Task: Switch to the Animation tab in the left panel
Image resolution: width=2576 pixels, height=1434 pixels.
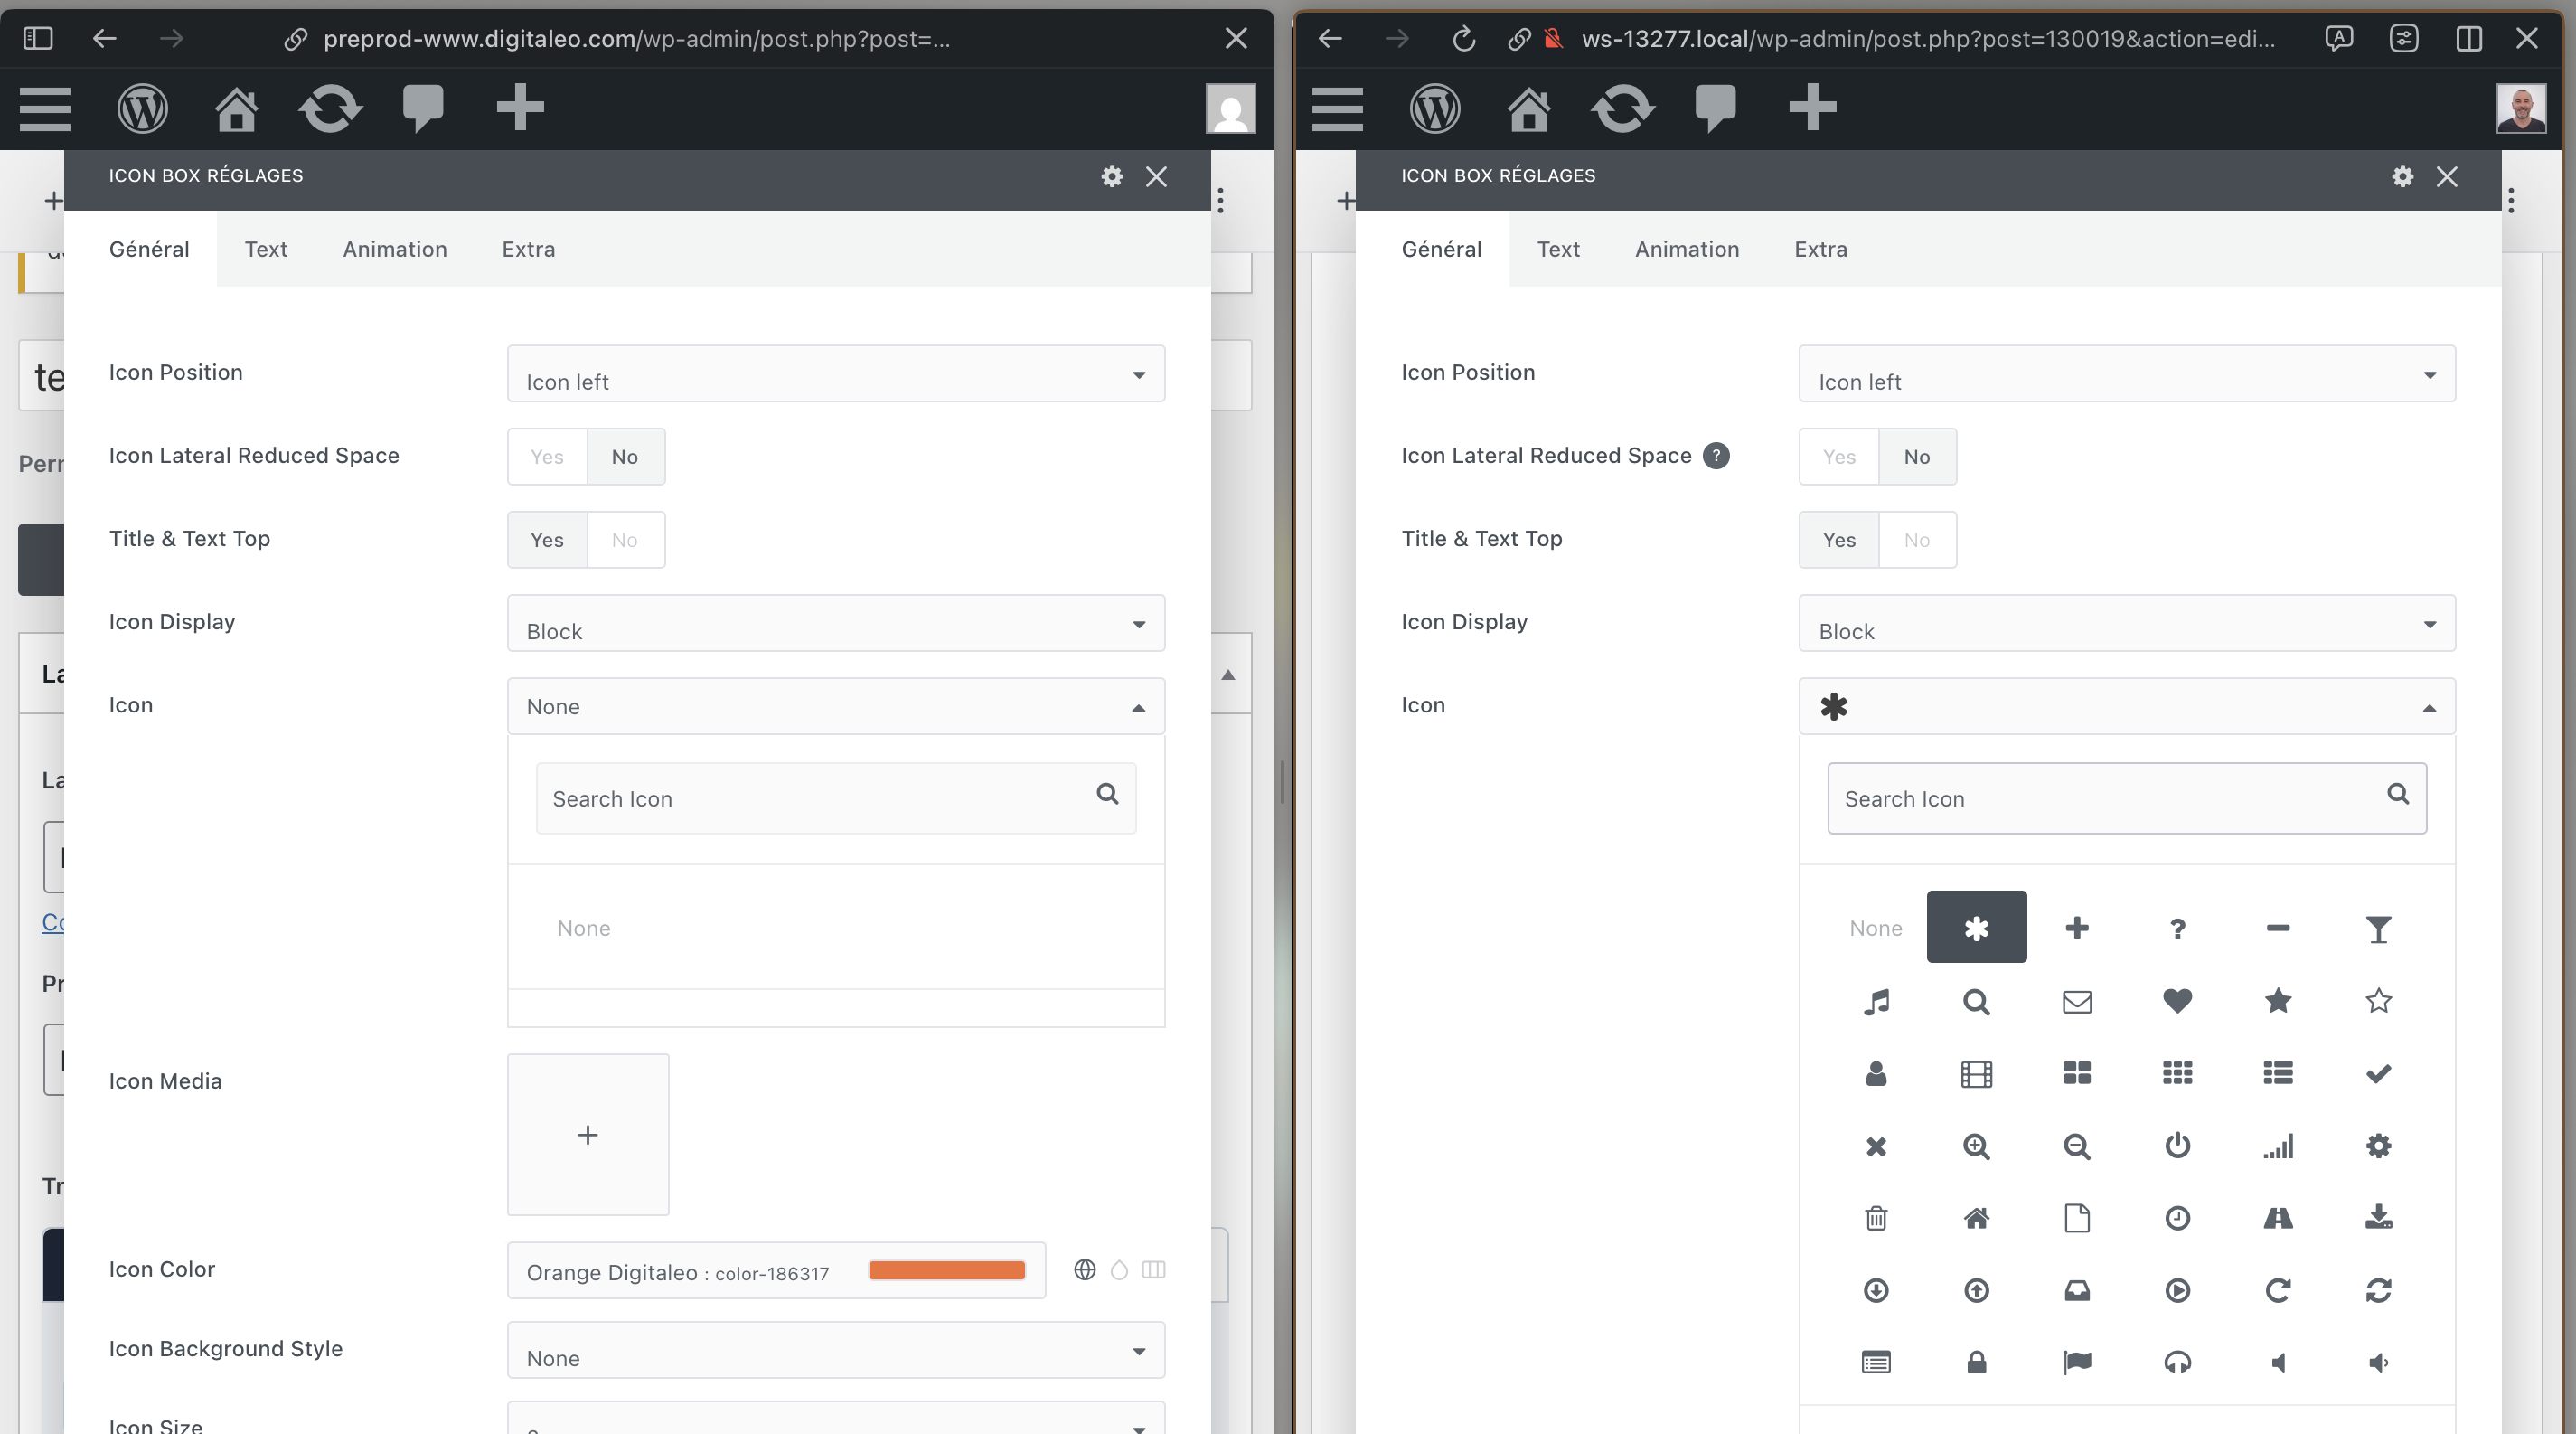Action: point(394,249)
